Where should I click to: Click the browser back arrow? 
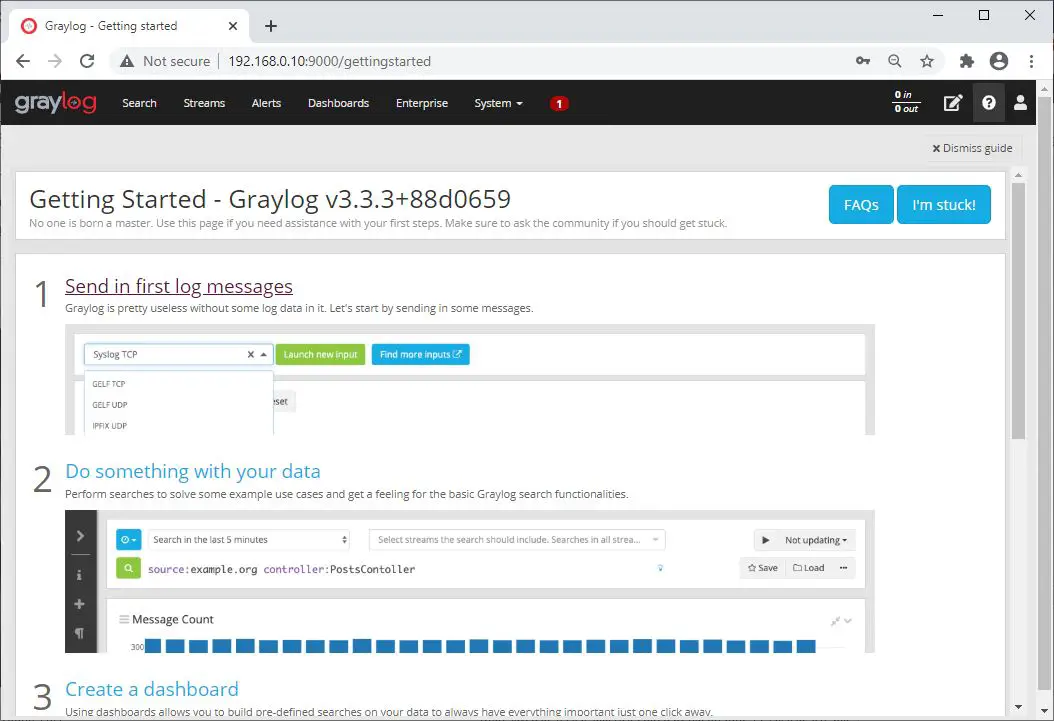(23, 61)
